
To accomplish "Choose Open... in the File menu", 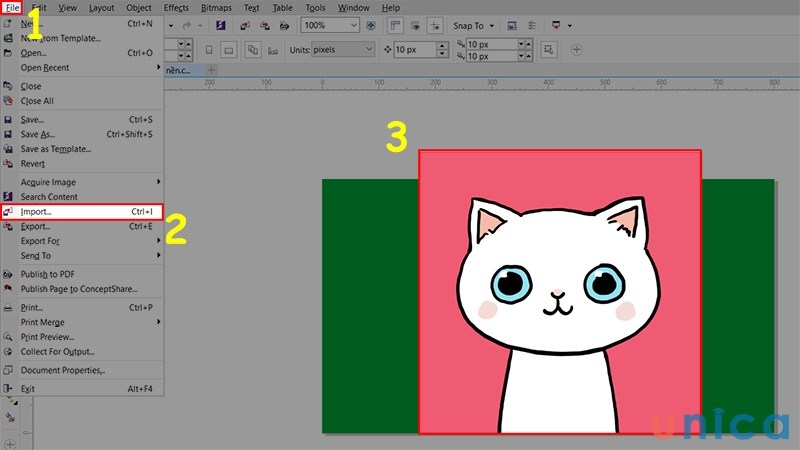I will (x=82, y=53).
